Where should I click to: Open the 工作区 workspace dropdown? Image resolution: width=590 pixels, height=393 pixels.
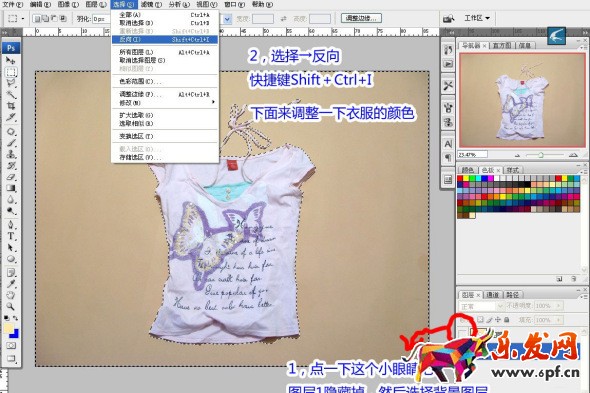[476, 18]
